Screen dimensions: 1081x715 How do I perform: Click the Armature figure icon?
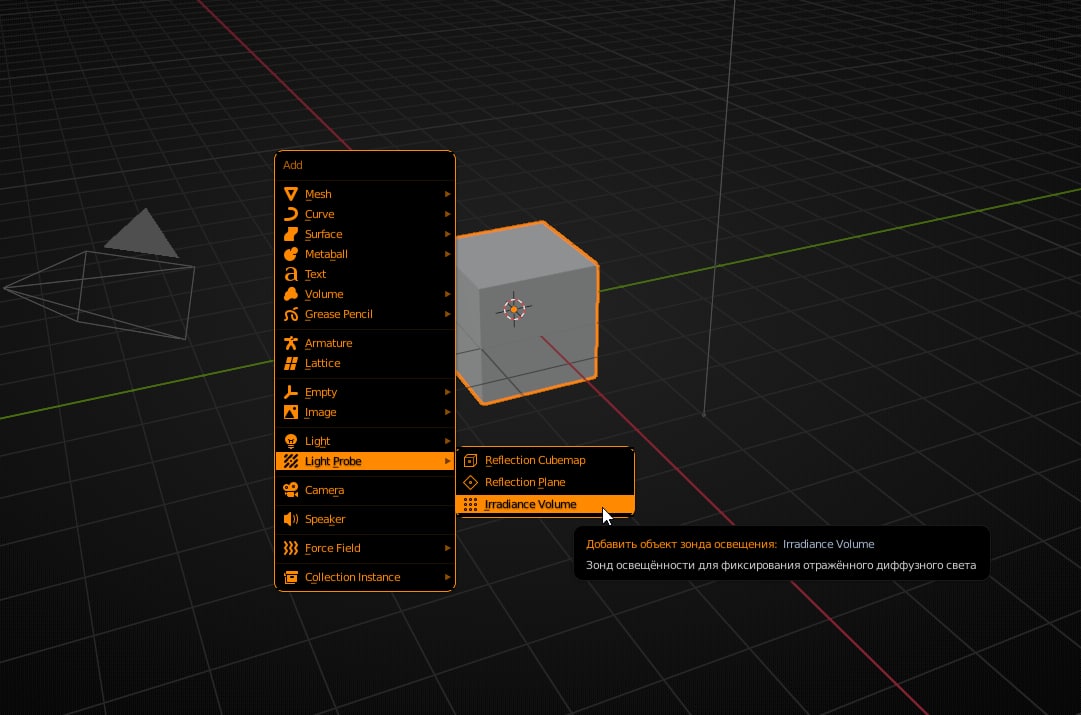click(291, 343)
